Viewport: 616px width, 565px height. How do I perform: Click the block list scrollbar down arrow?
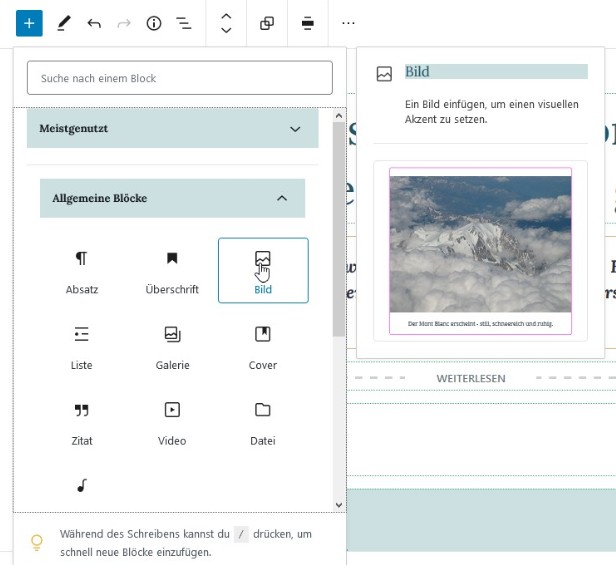[x=339, y=505]
